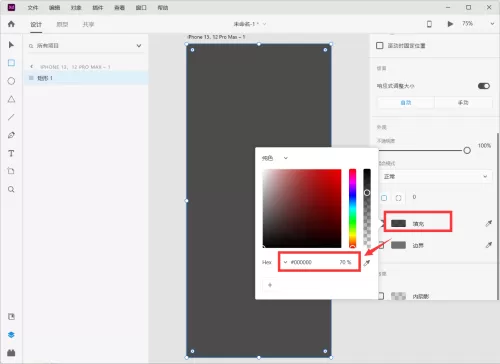Open the 对象 menu
This screenshot has height=364, width=500.
[x=76, y=7]
